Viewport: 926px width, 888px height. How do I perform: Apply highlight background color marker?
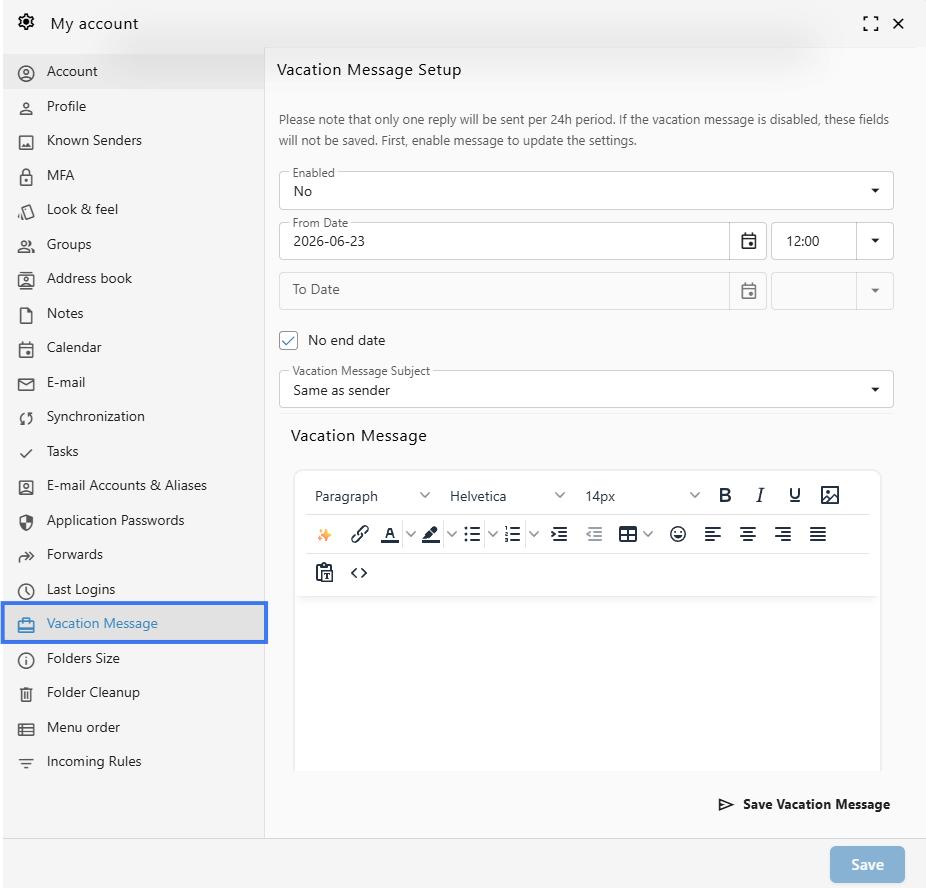coord(431,534)
